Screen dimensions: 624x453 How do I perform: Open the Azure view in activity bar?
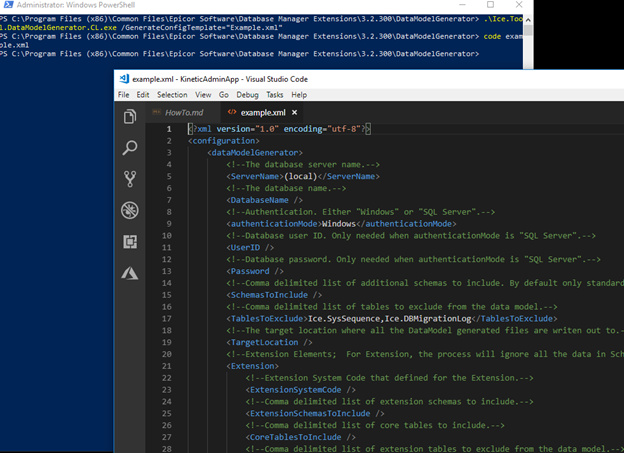click(130, 273)
